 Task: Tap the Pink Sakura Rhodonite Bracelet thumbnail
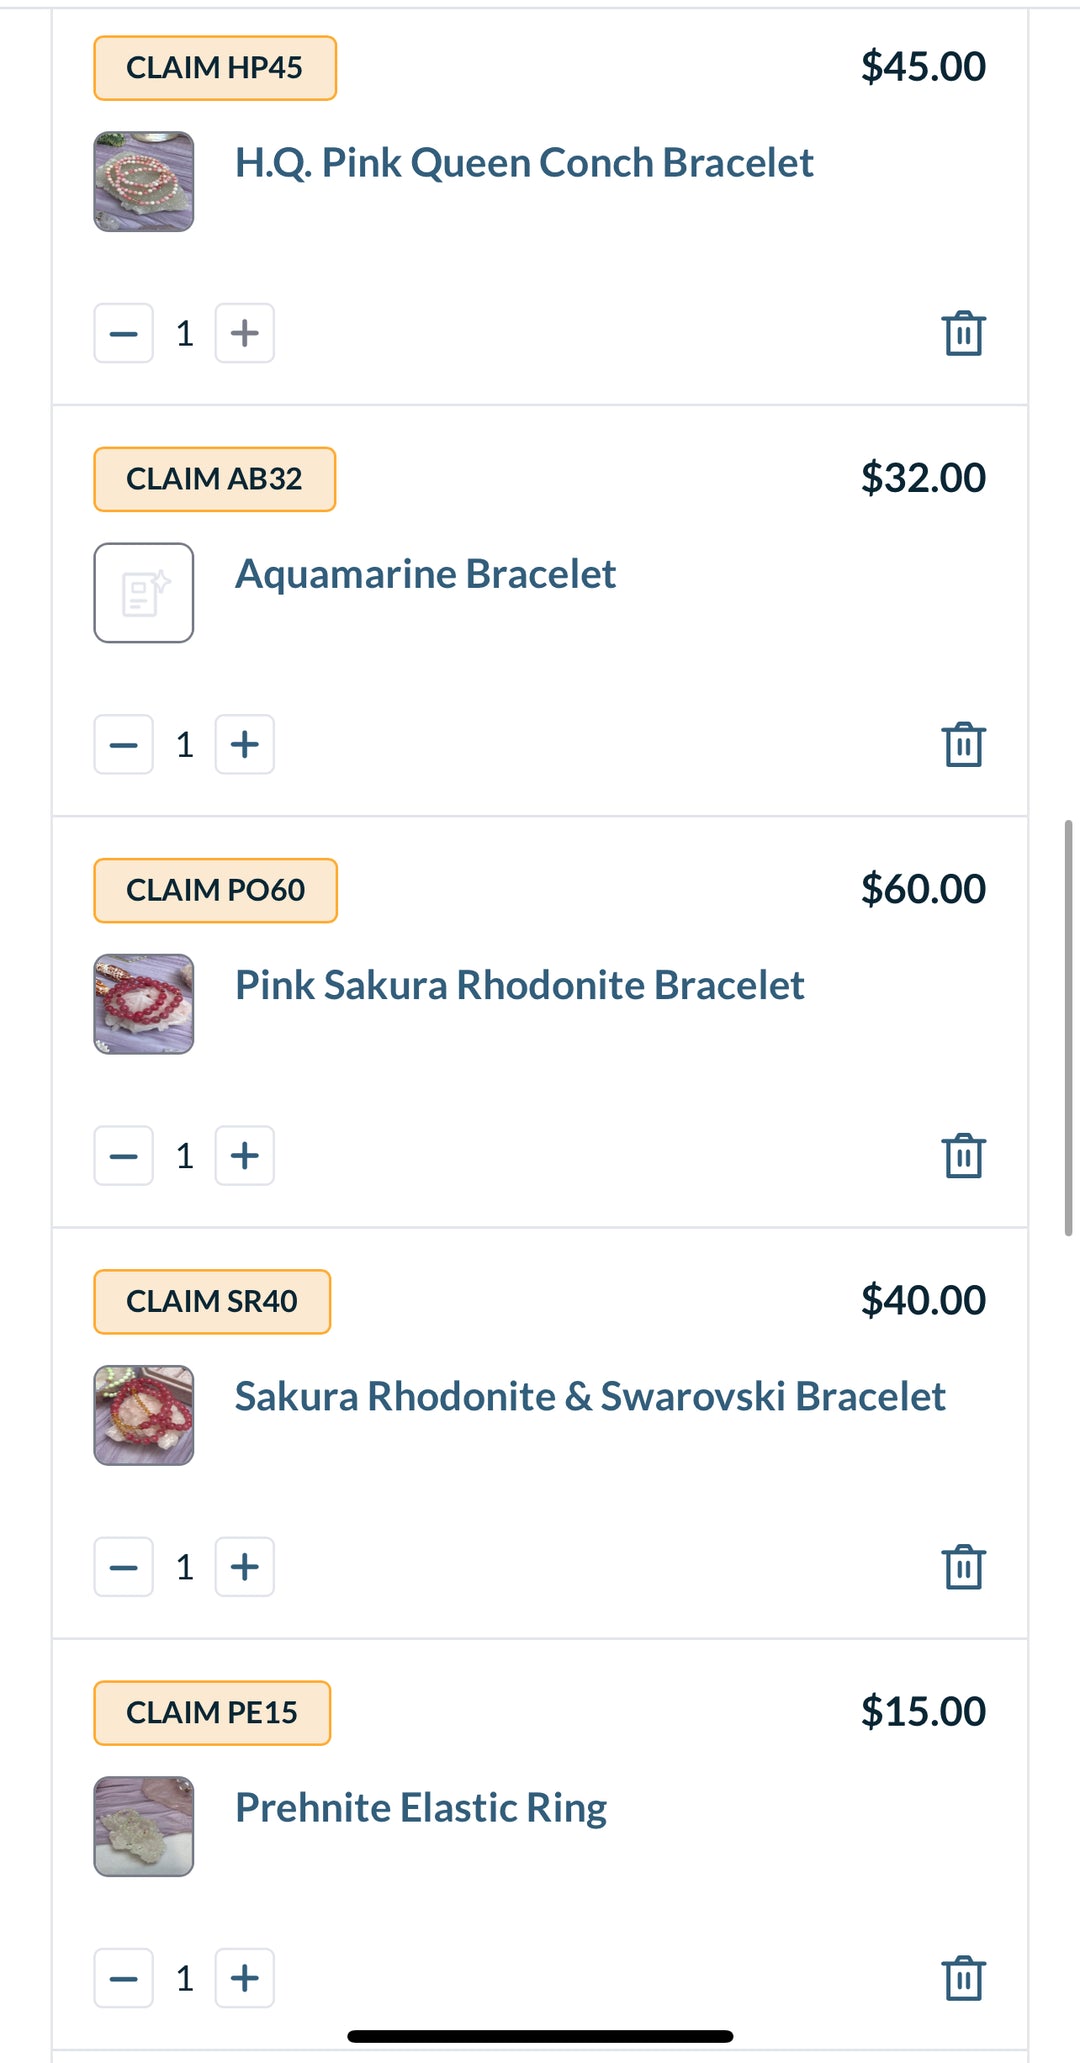click(x=144, y=1004)
